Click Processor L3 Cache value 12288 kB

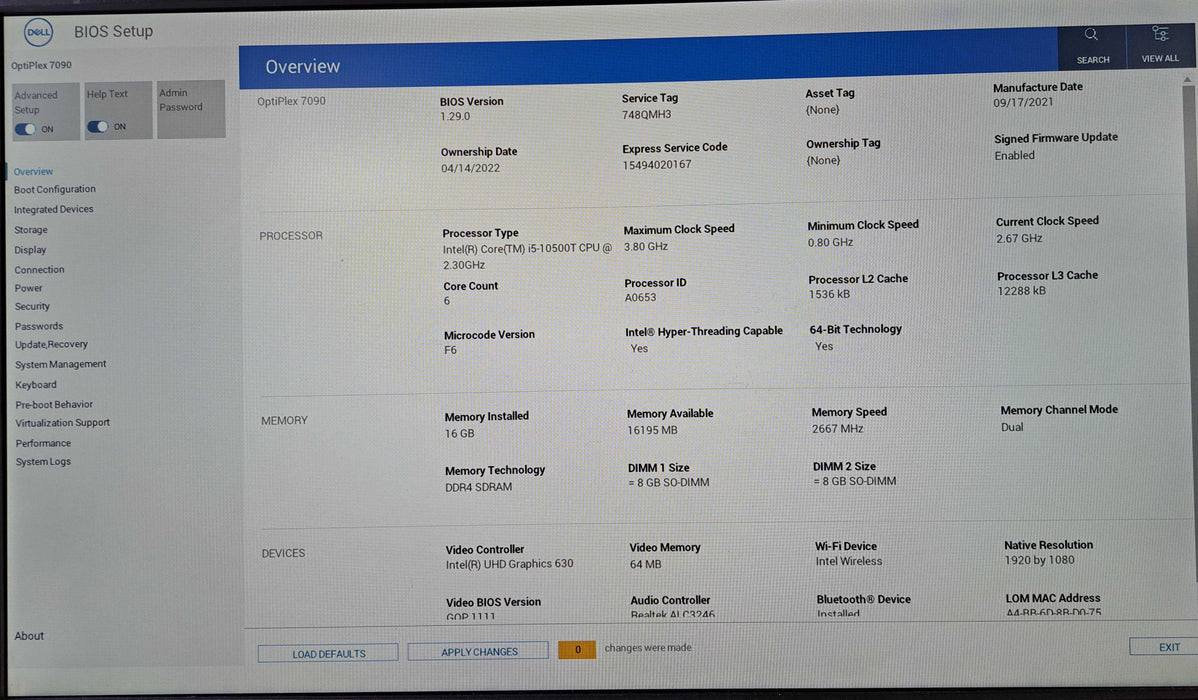1022,291
